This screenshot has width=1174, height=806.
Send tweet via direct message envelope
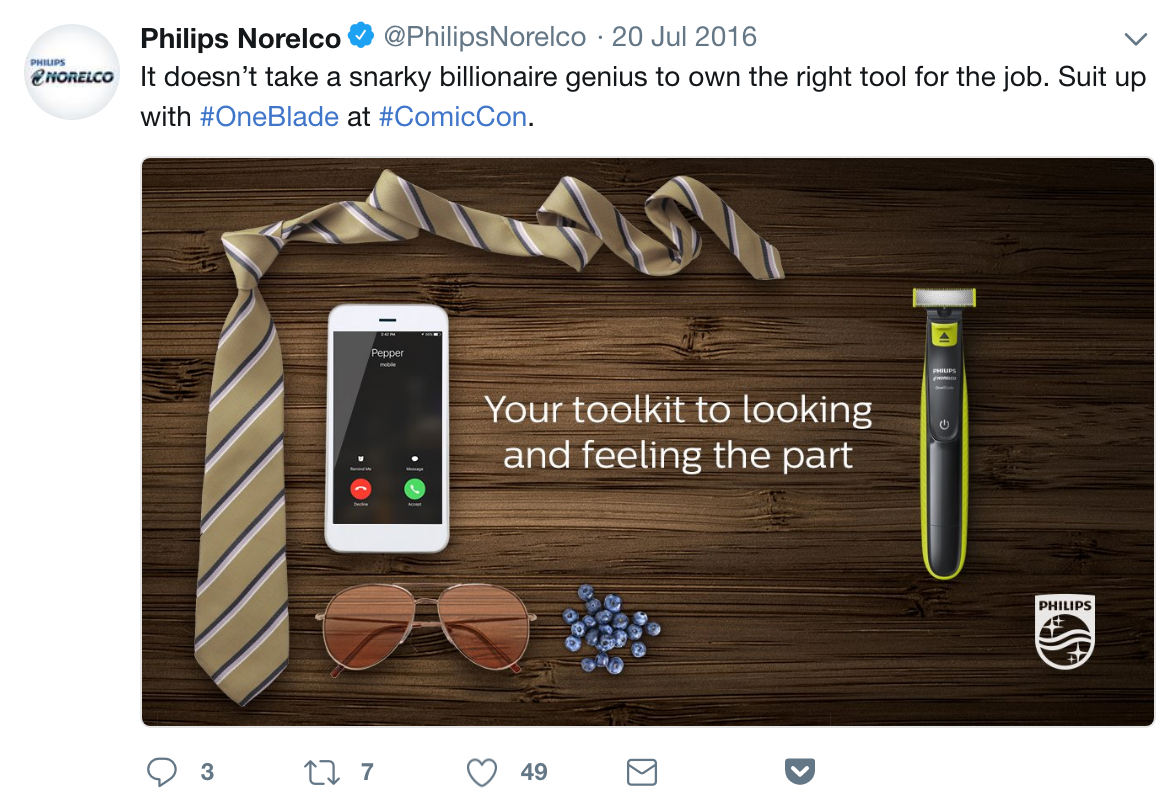(642, 772)
